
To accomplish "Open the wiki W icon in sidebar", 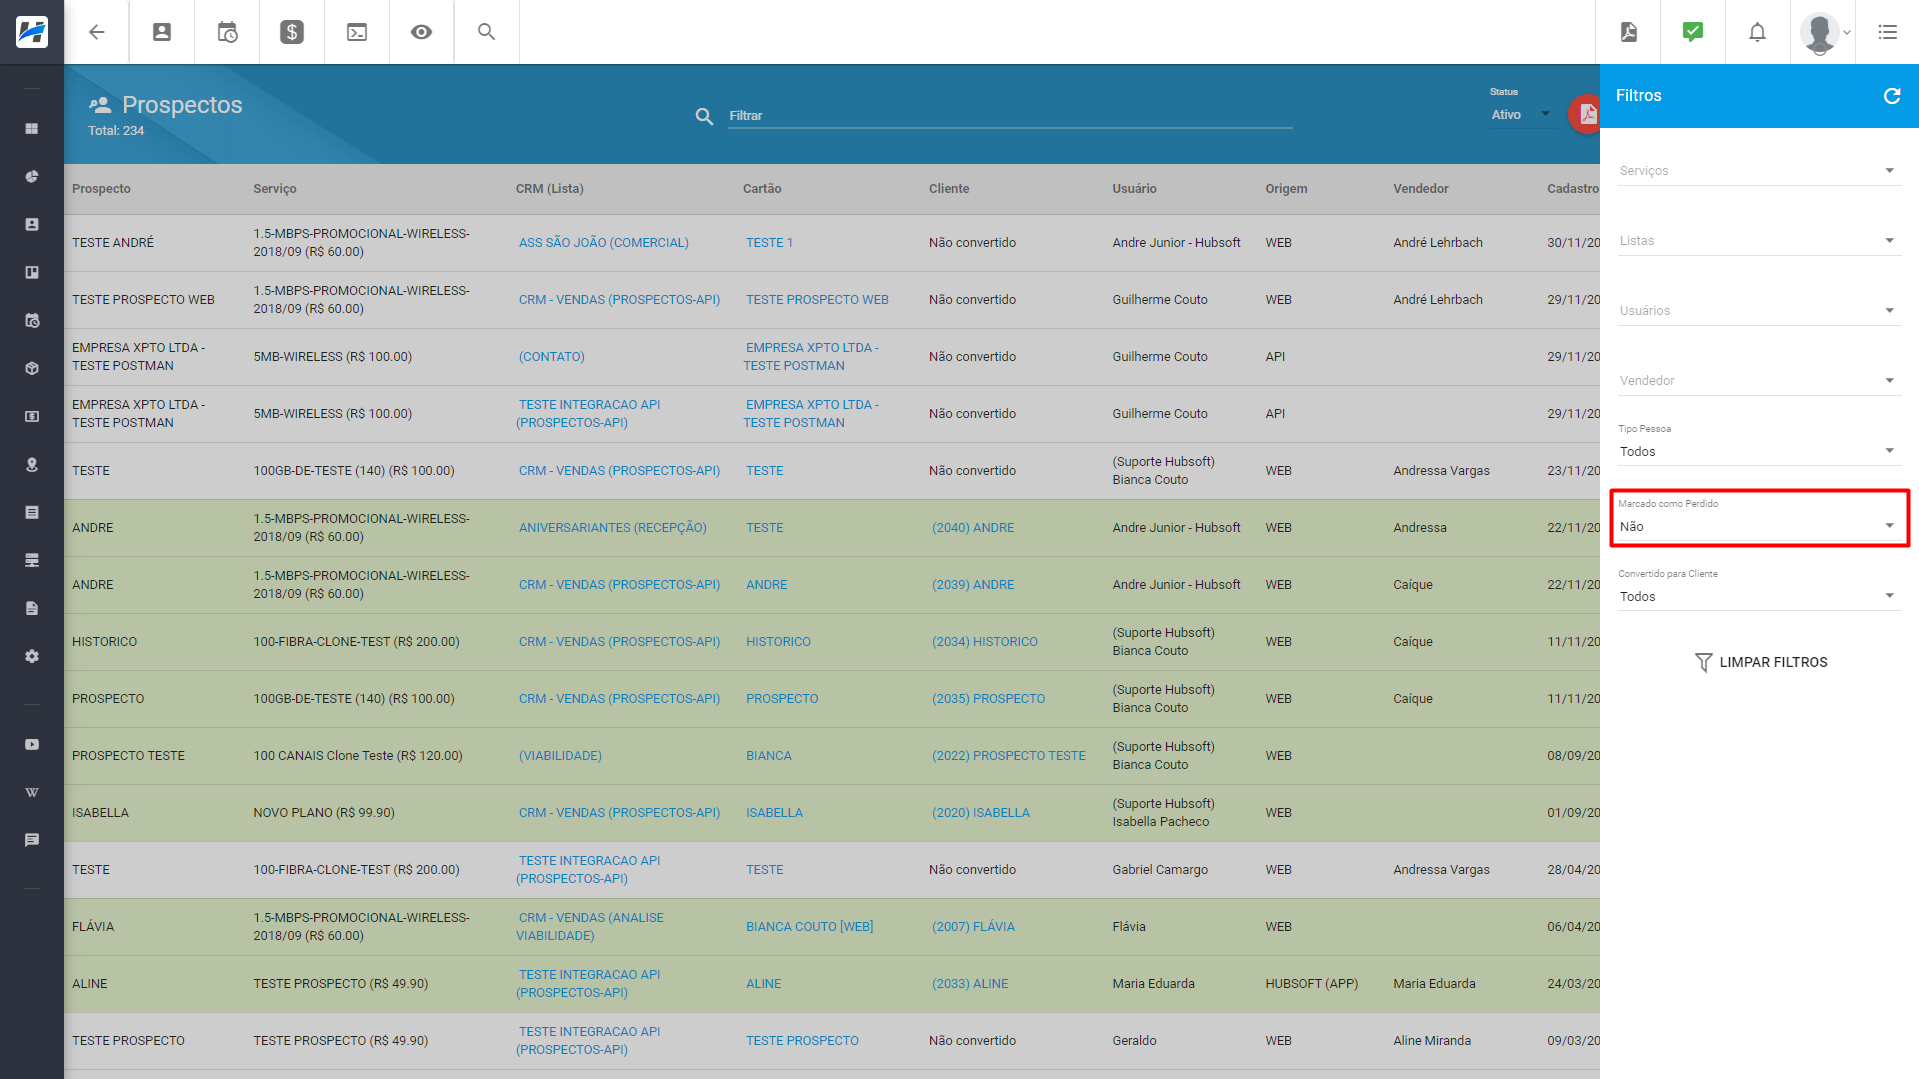I will click(32, 792).
